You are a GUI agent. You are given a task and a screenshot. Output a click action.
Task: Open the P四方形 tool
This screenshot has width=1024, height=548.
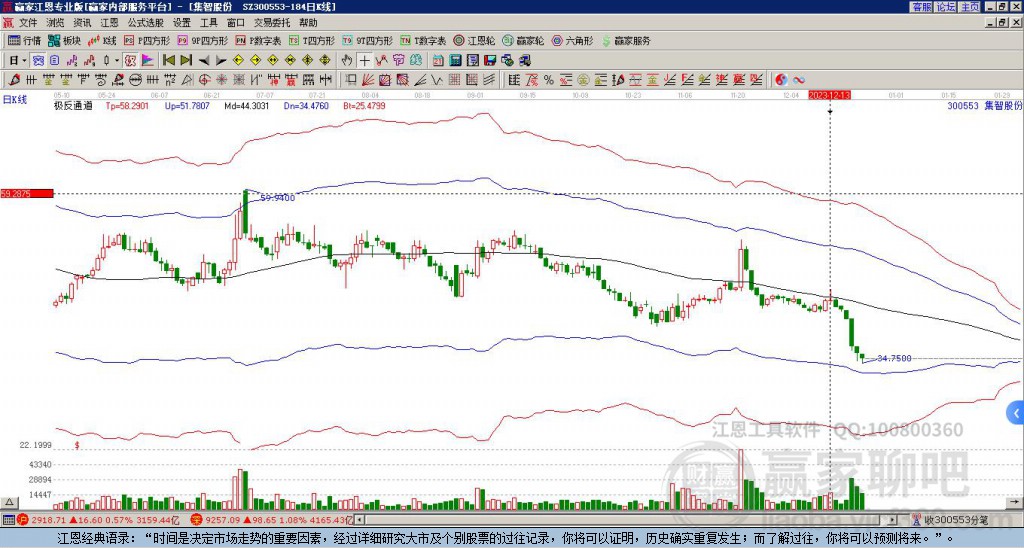pos(147,40)
